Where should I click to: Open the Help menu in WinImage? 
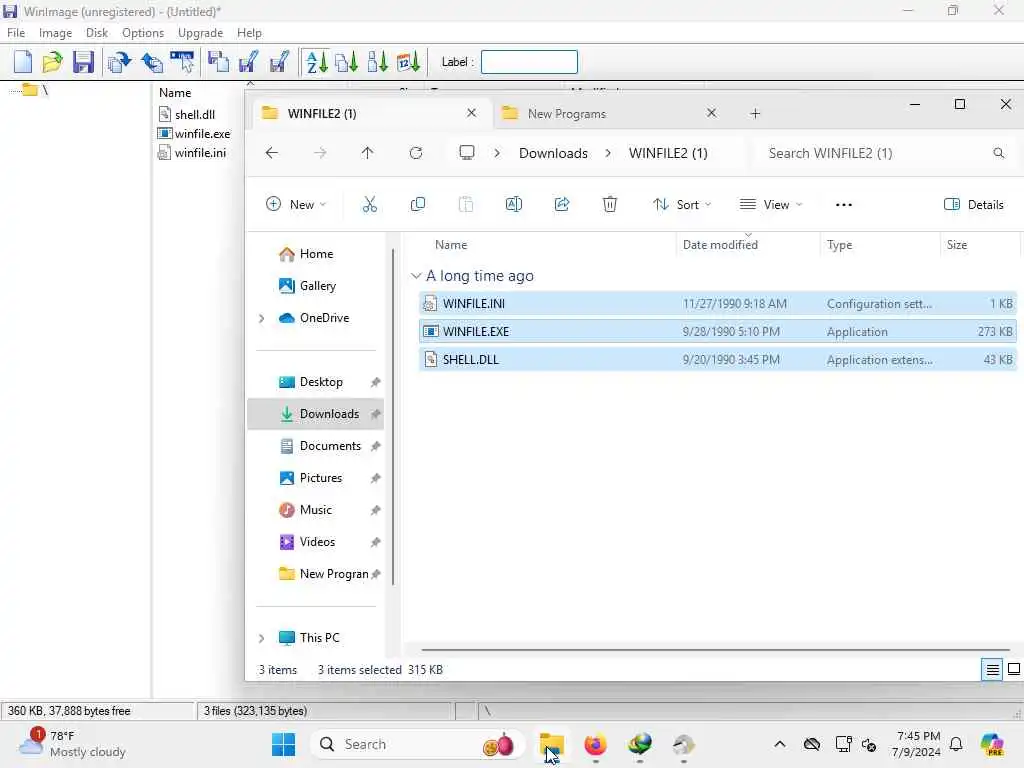(249, 33)
